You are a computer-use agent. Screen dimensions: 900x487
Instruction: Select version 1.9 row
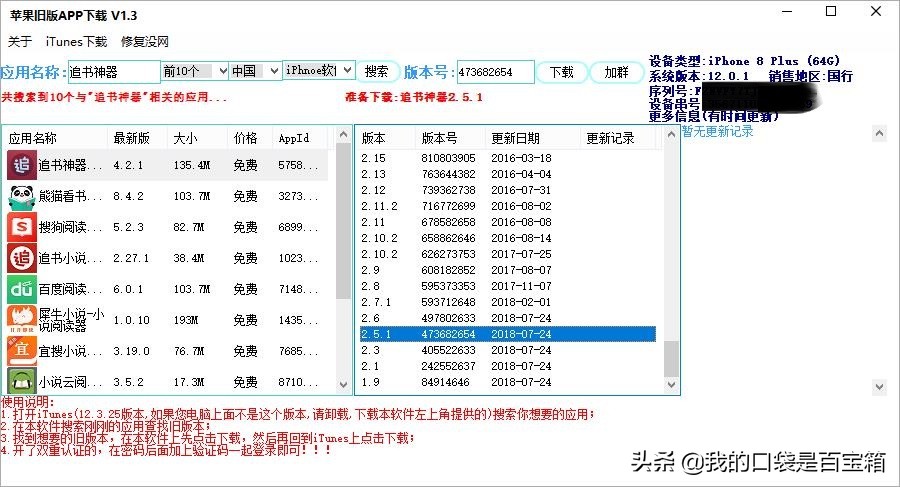pos(507,382)
